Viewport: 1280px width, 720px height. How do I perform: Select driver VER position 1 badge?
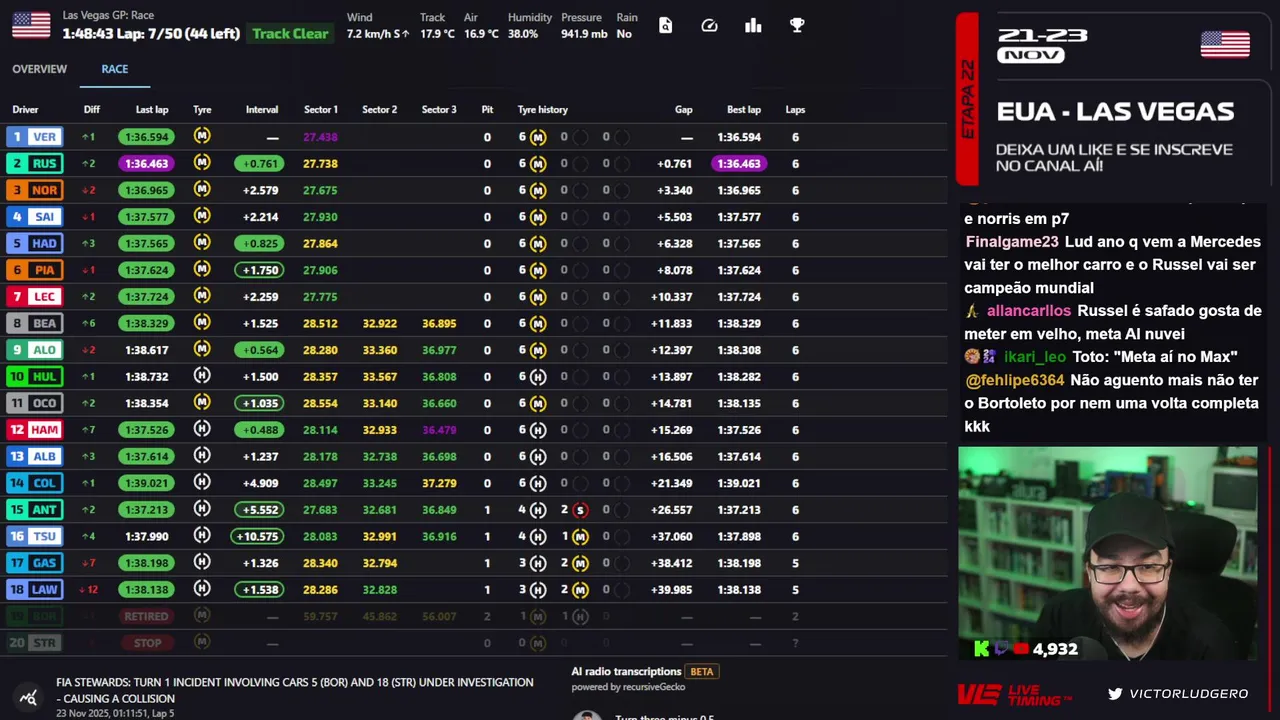pos(34,137)
